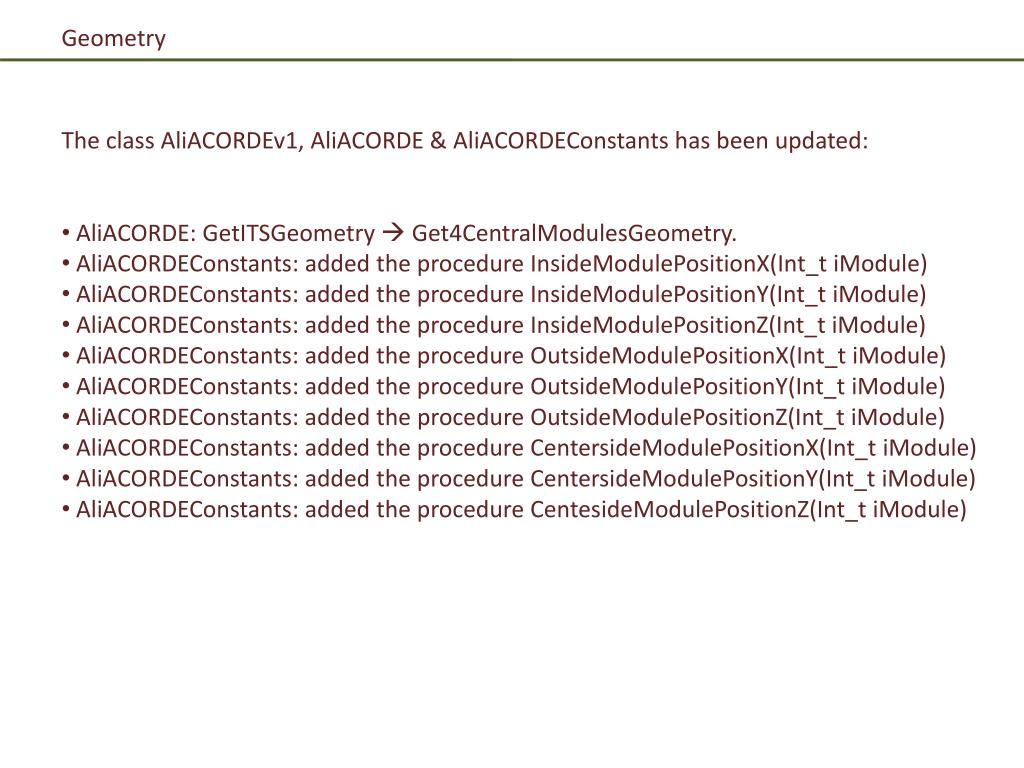This screenshot has height=768, width=1024.
Task: Click Get4CentralModulesGeometry text
Action: click(574, 233)
